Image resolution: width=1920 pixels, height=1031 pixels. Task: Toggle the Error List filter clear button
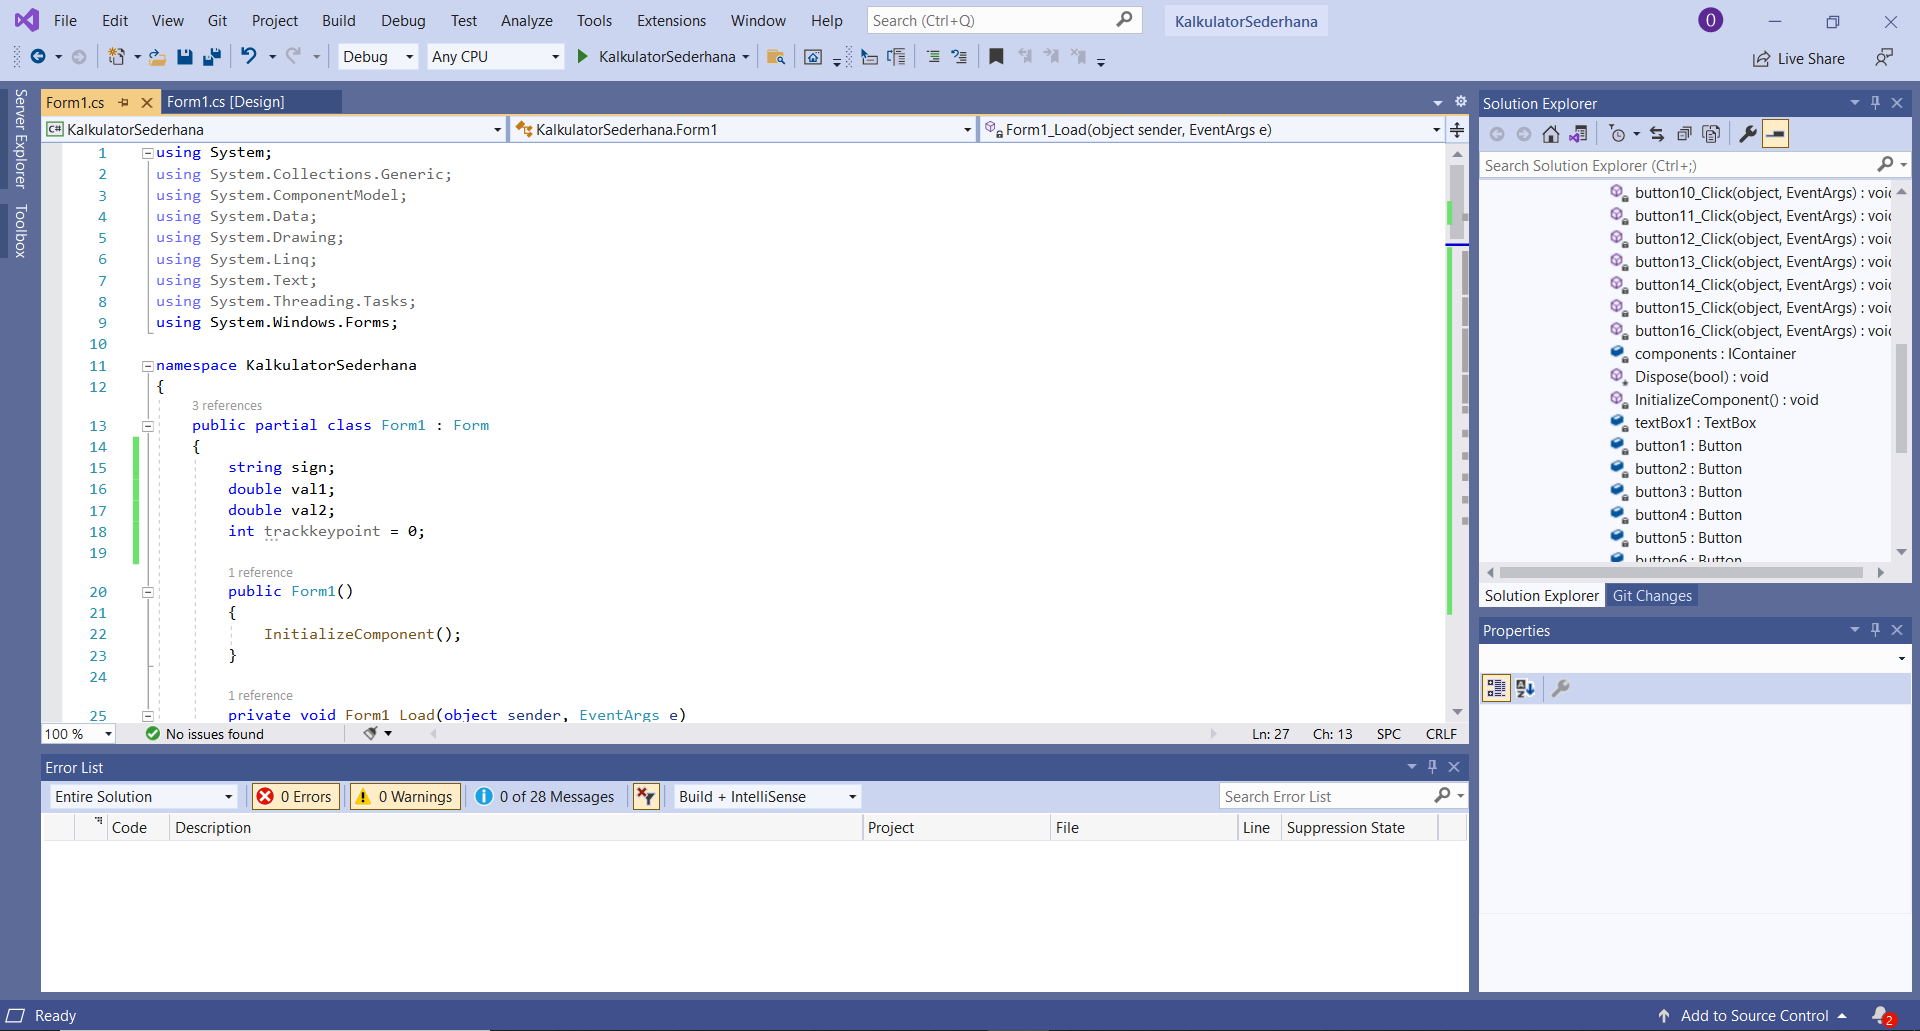(646, 797)
